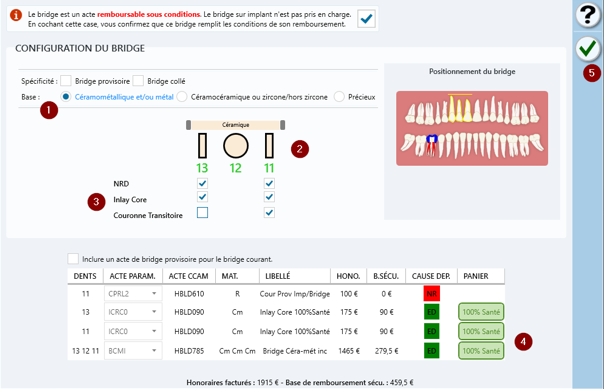Click the red NR cause indicator
The width and height of the screenshot is (606, 389).
click(x=432, y=294)
